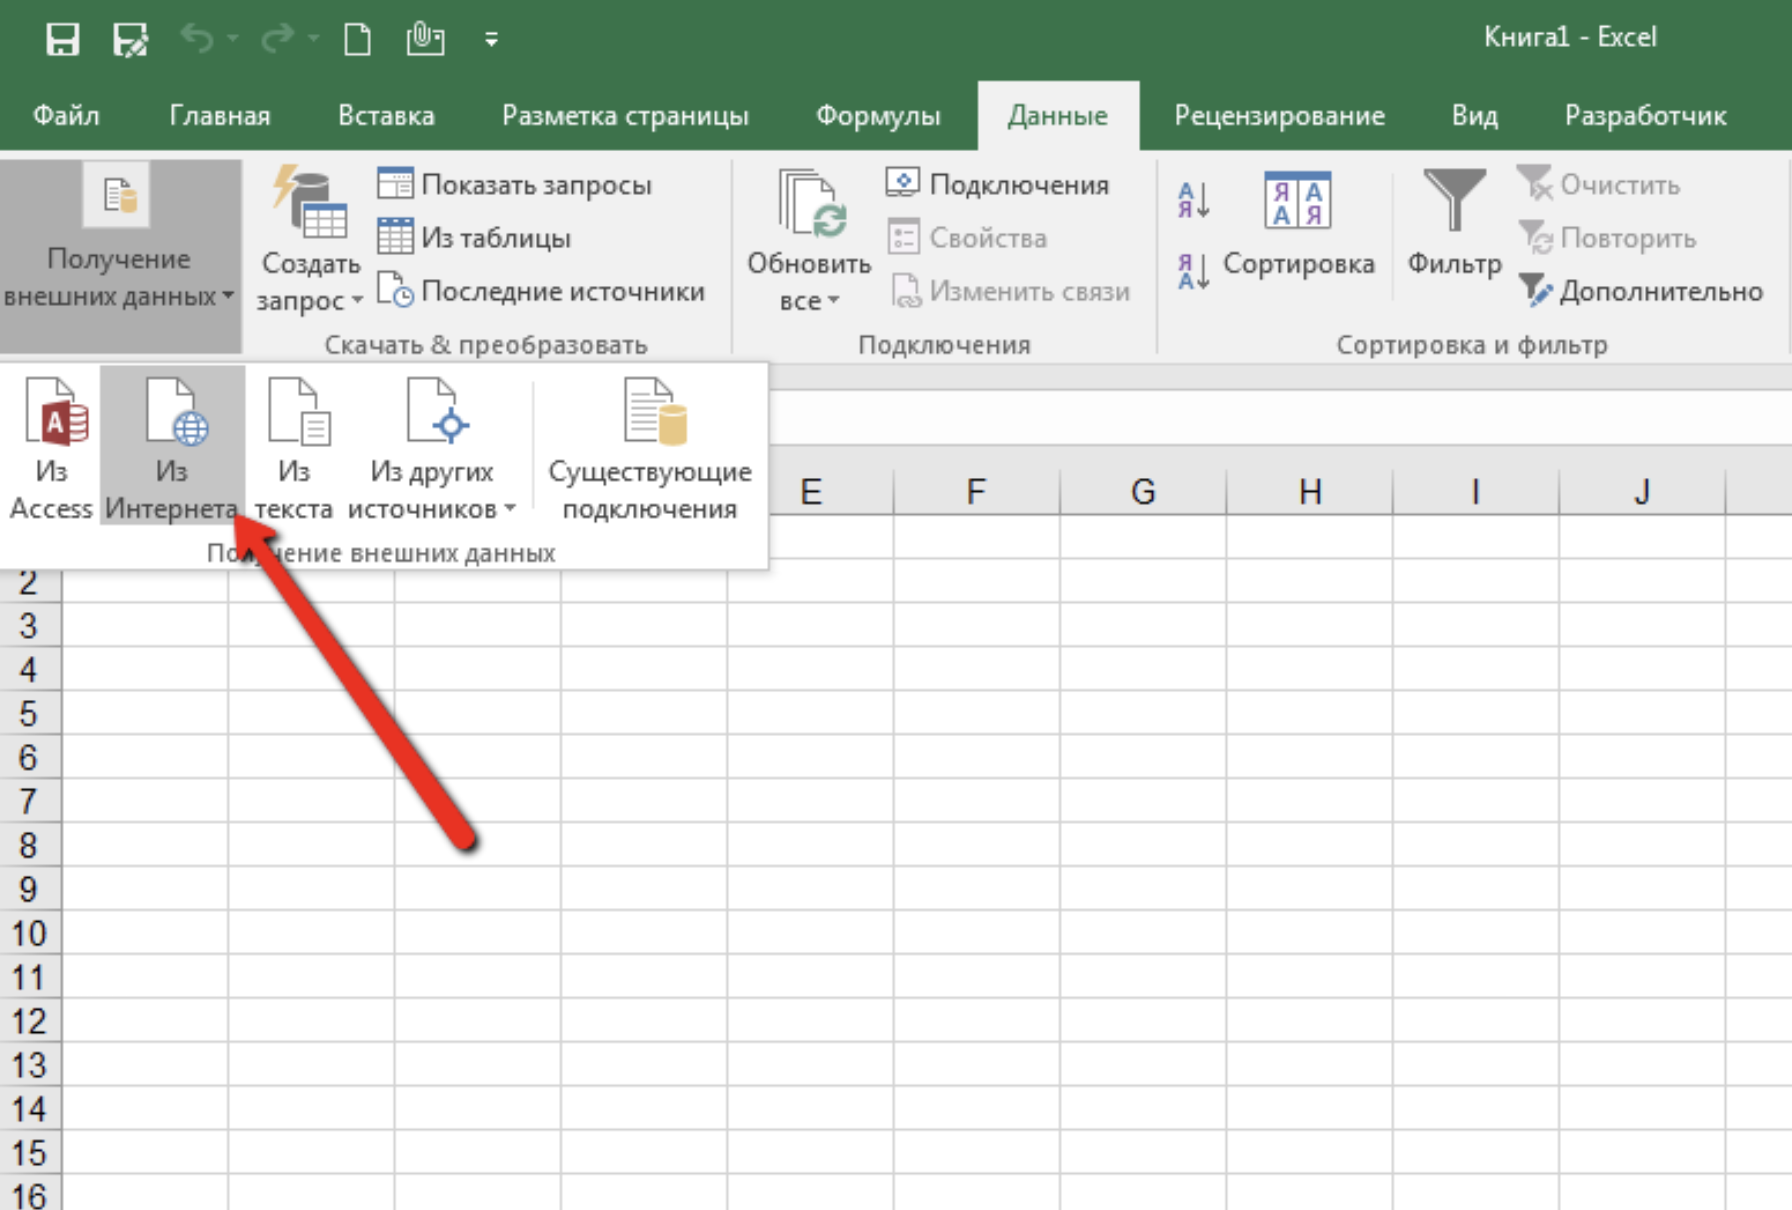Switch to the Формулы tab

click(x=878, y=116)
